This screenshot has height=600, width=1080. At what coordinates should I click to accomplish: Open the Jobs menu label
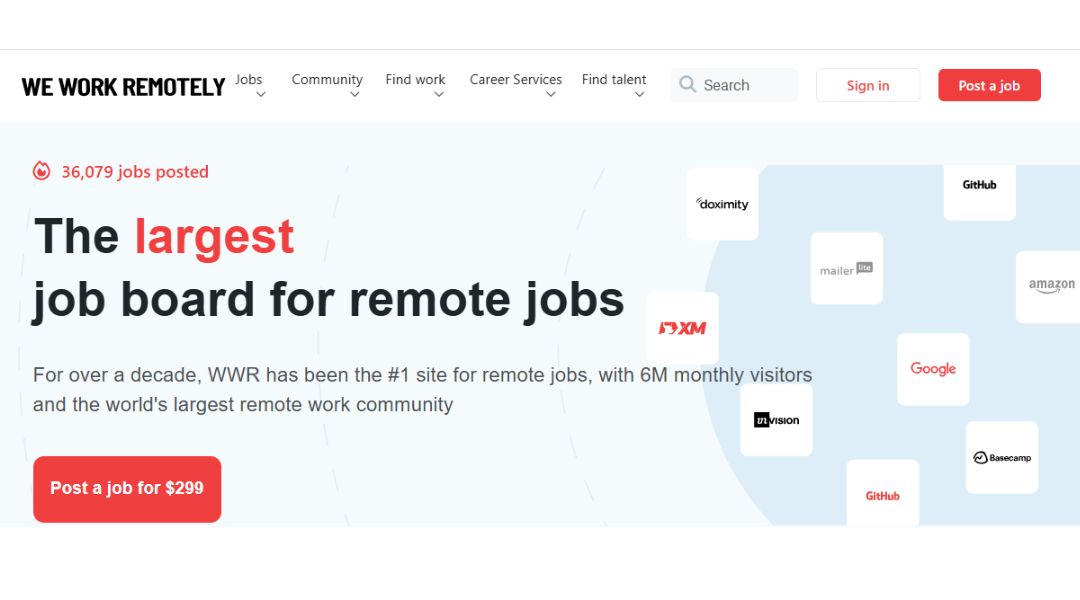click(x=249, y=79)
